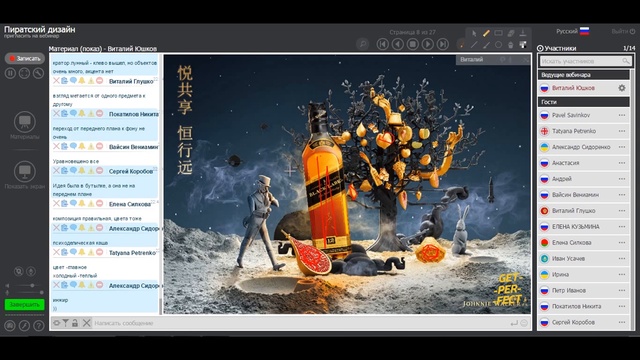Select the pointer arrow drawing tool
The height and width of the screenshot is (360, 640).
tap(474, 33)
